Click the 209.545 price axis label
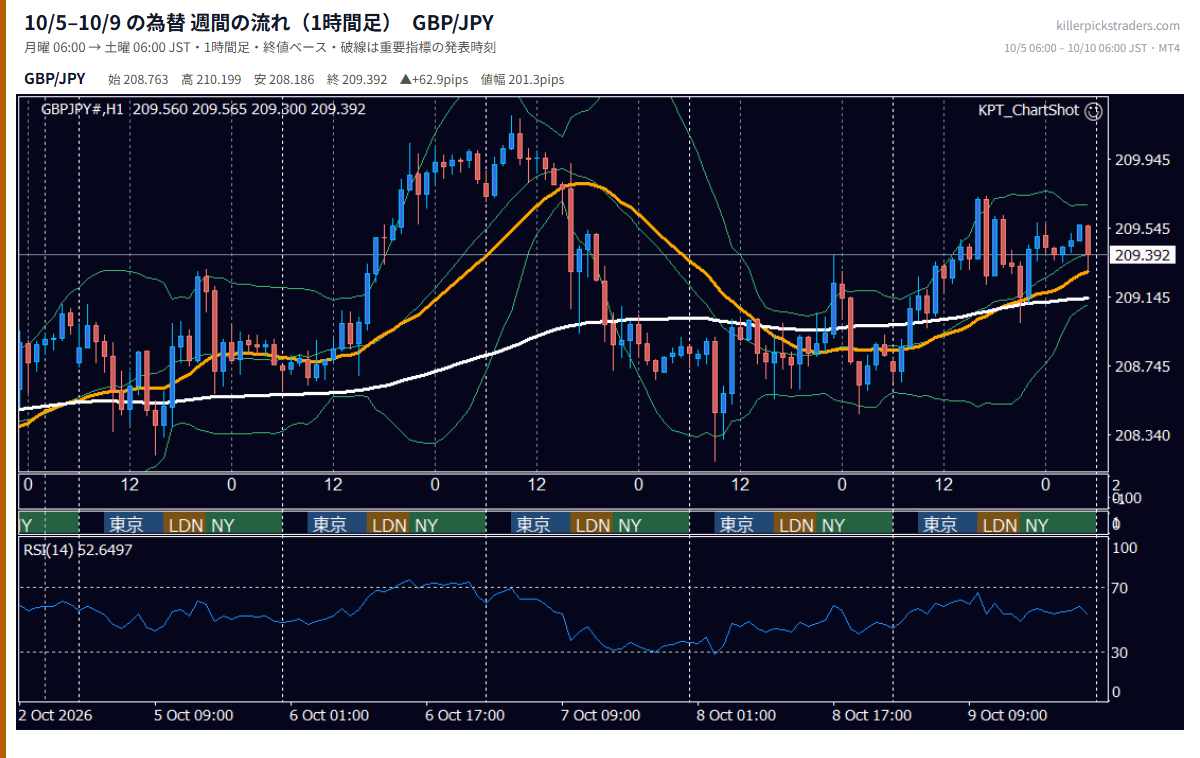Viewport: 1200px width, 758px height. coord(1142,229)
